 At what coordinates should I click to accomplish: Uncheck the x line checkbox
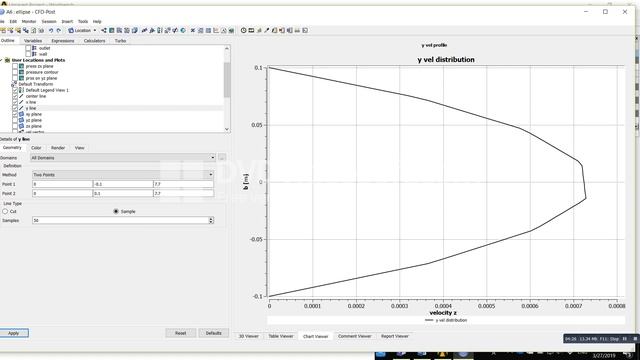click(15, 102)
